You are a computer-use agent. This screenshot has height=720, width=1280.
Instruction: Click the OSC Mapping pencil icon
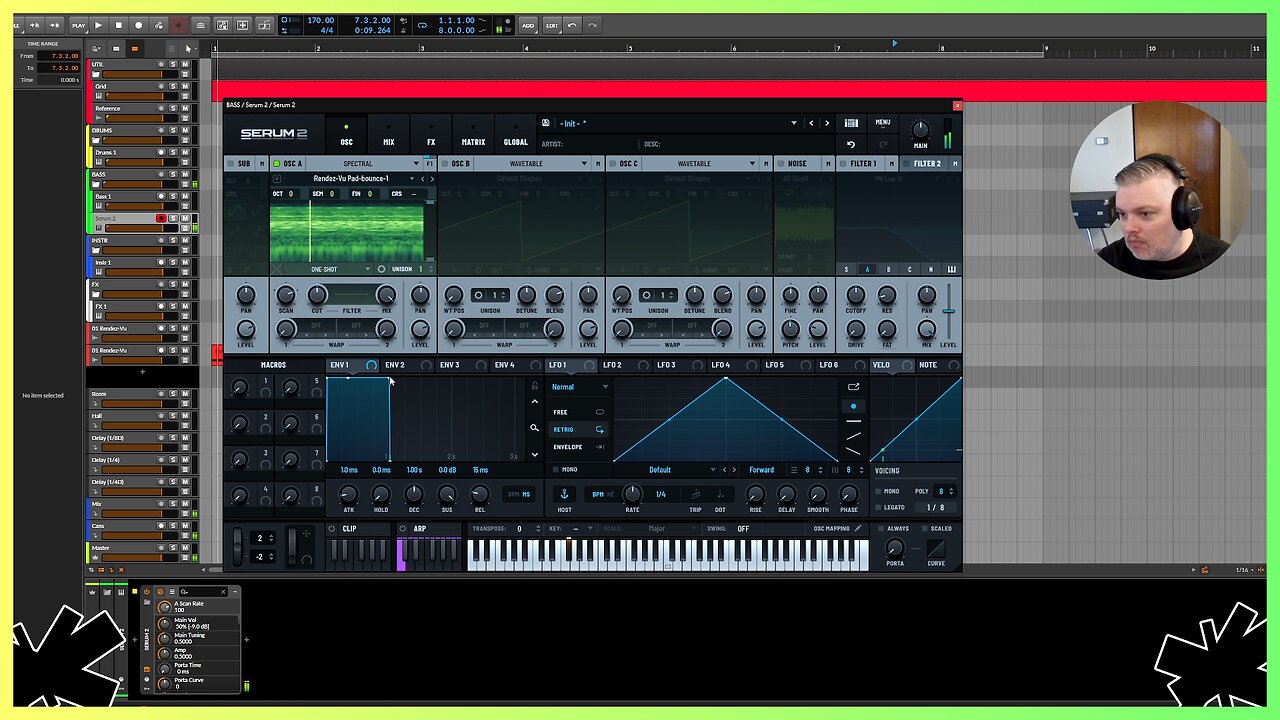pyautogui.click(x=859, y=528)
